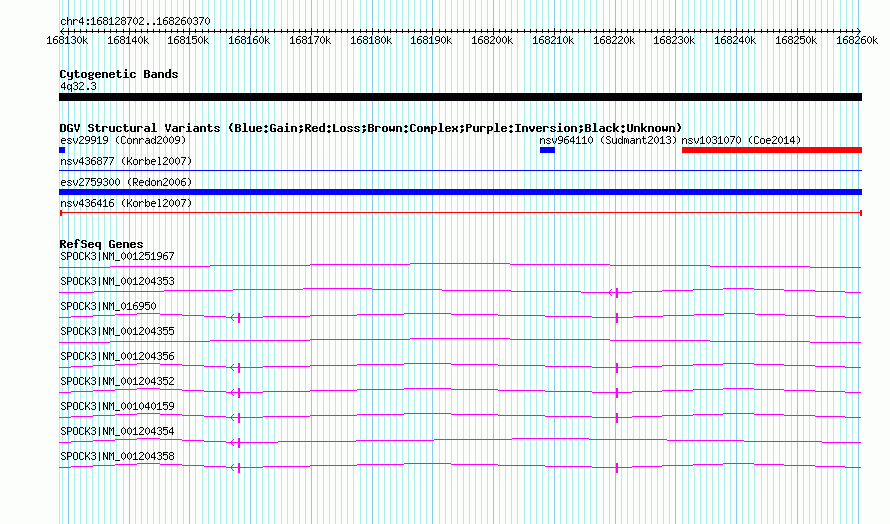Click the red nsv1031070 loss bar
The width and height of the screenshot is (890, 524).
click(x=772, y=150)
